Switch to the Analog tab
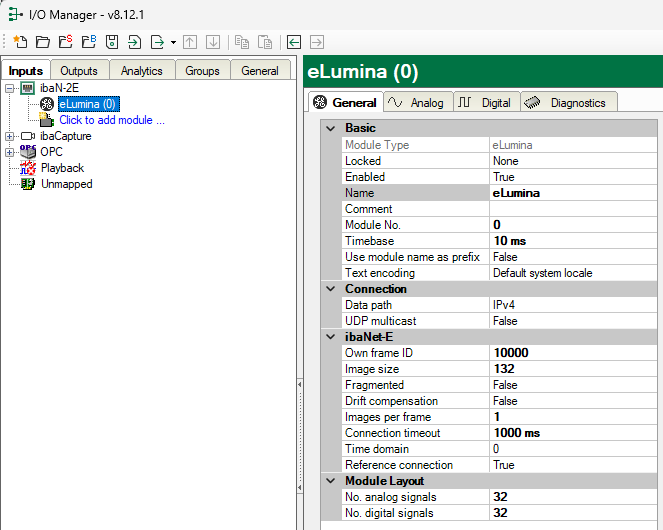 click(x=416, y=102)
